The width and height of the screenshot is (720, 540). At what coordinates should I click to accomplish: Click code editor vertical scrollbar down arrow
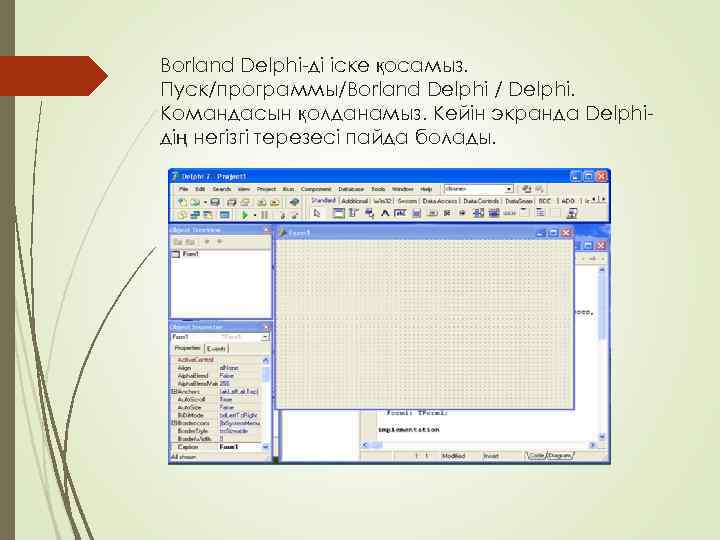[602, 437]
